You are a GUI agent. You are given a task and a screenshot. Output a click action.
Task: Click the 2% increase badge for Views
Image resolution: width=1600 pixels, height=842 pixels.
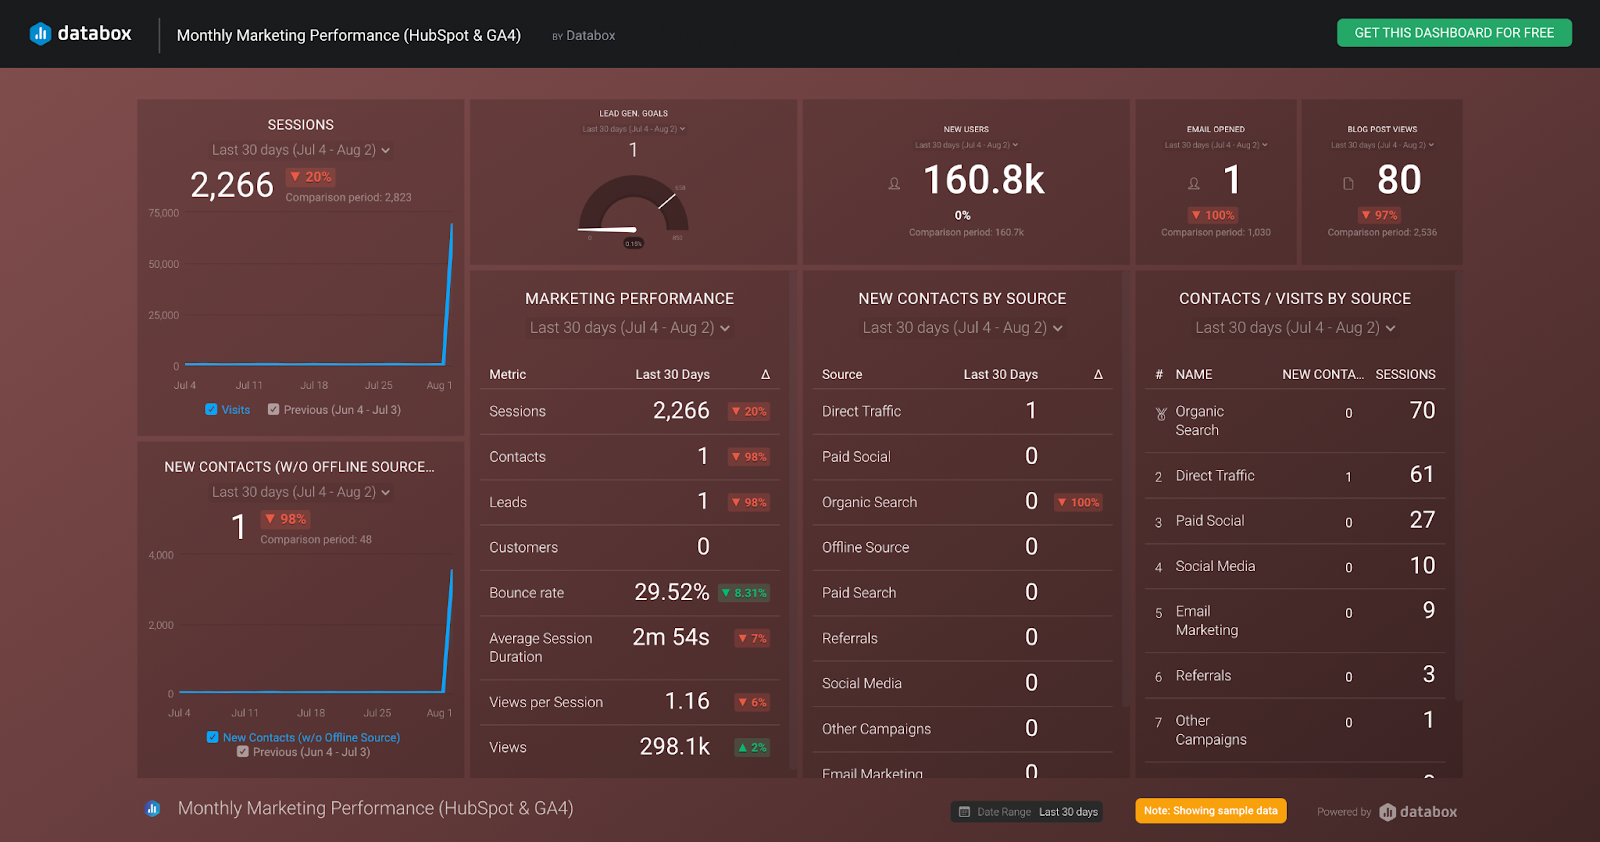[752, 747]
